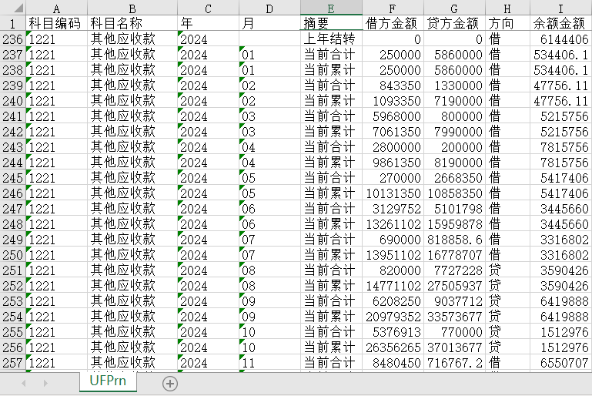Select row header 257
Screen dimensions: 592x396
(x=13, y=363)
